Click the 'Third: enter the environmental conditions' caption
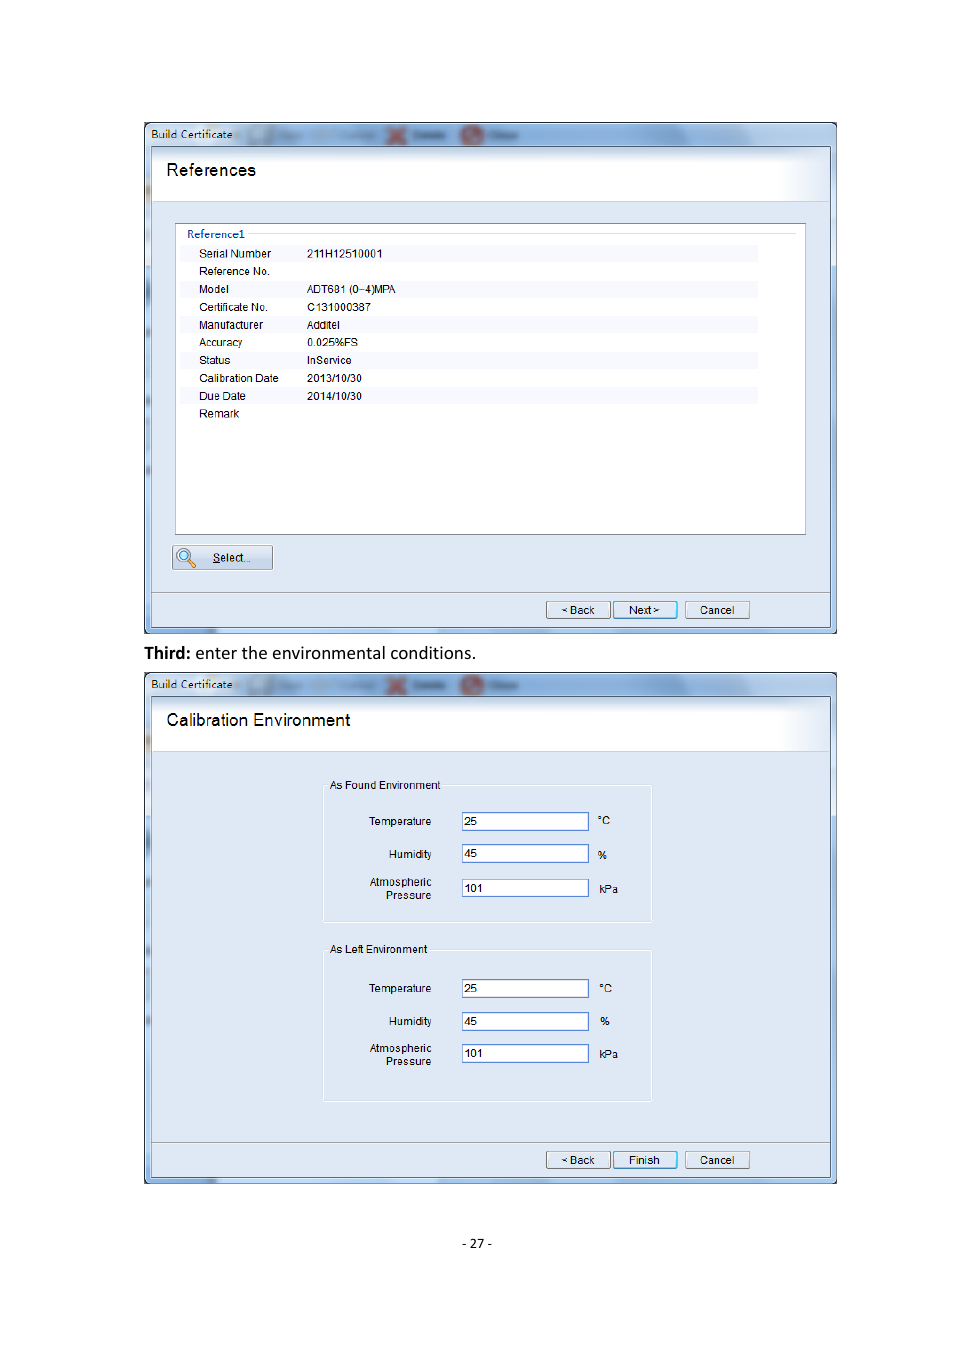Viewport: 954px width, 1350px height. pos(310,653)
